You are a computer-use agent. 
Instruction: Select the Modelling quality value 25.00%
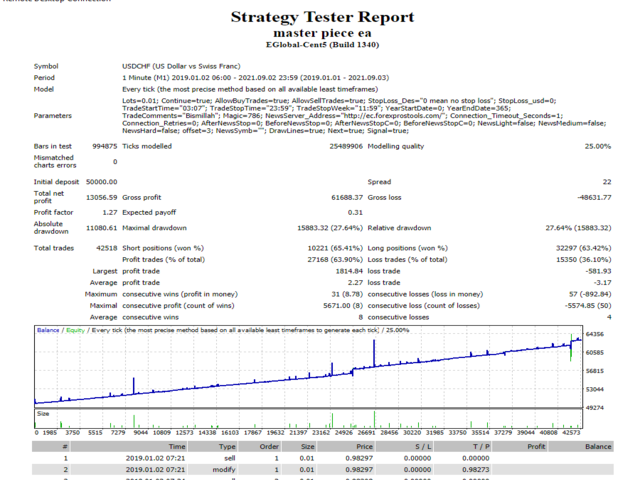[x=598, y=146]
